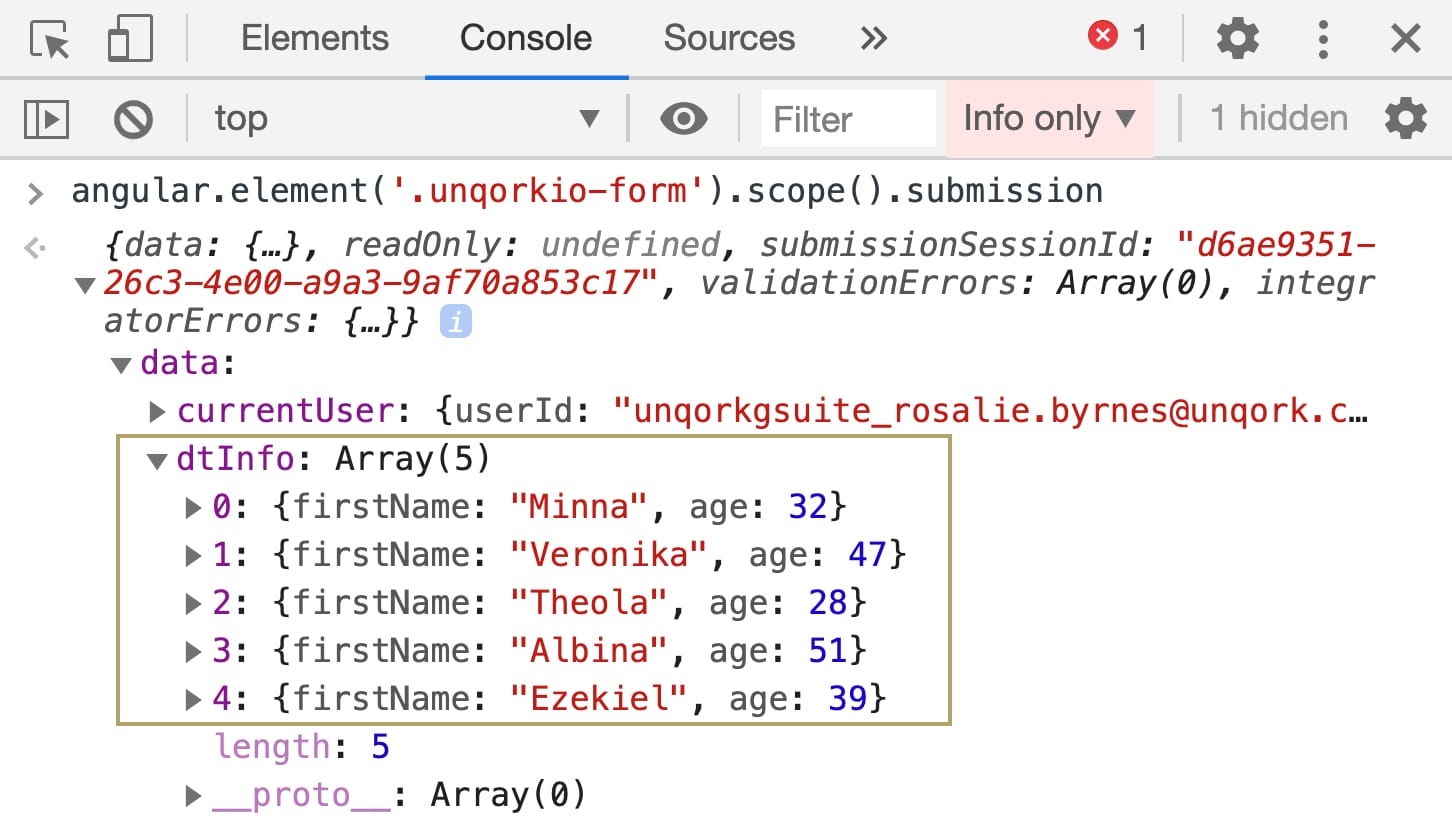Screen dimensions: 1452x820
Task: Show more tabs via double chevron
Action: pos(873,39)
